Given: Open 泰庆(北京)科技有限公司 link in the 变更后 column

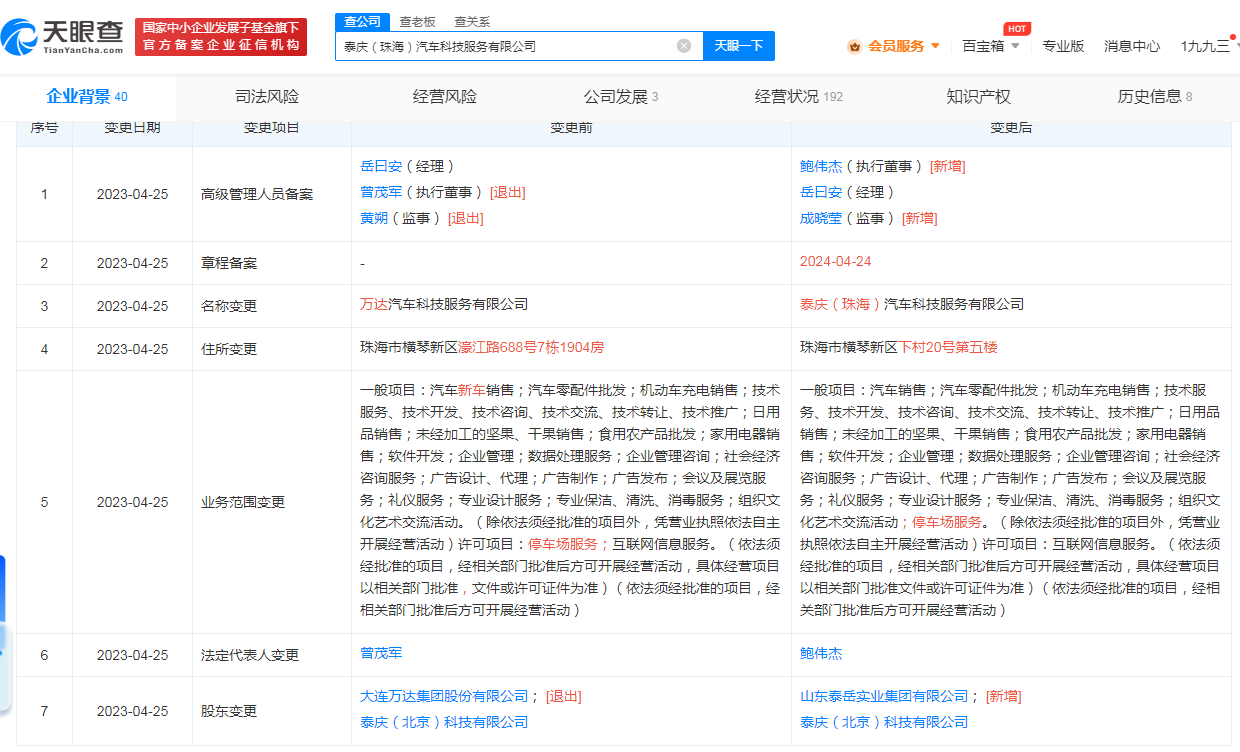Looking at the screenshot, I should (884, 722).
